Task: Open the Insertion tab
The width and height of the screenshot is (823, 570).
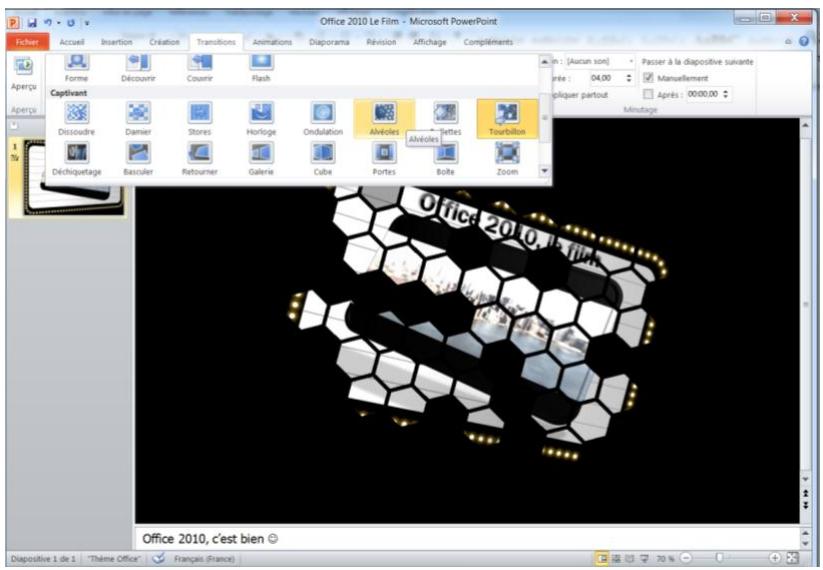Action: [x=117, y=41]
